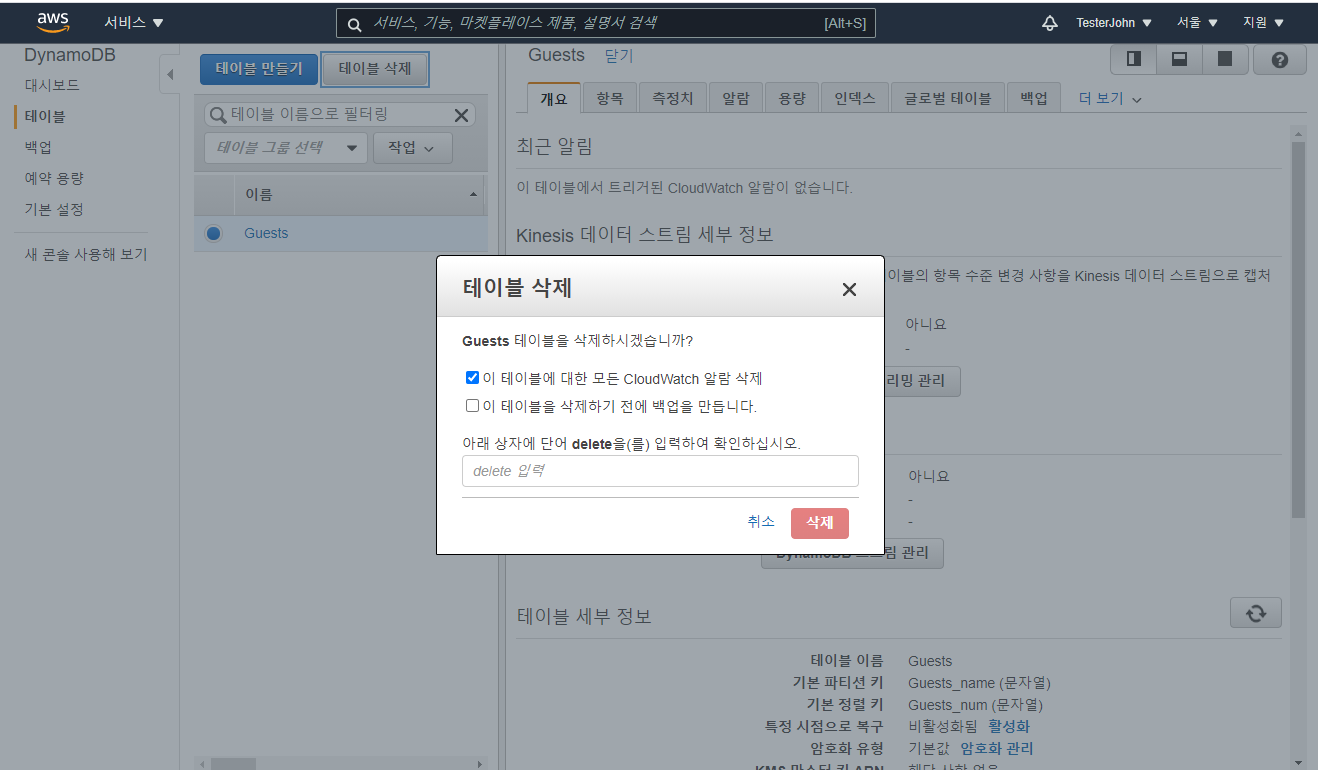The width and height of the screenshot is (1318, 770).
Task: Click the 테이블 만들기 button
Action: tap(259, 69)
